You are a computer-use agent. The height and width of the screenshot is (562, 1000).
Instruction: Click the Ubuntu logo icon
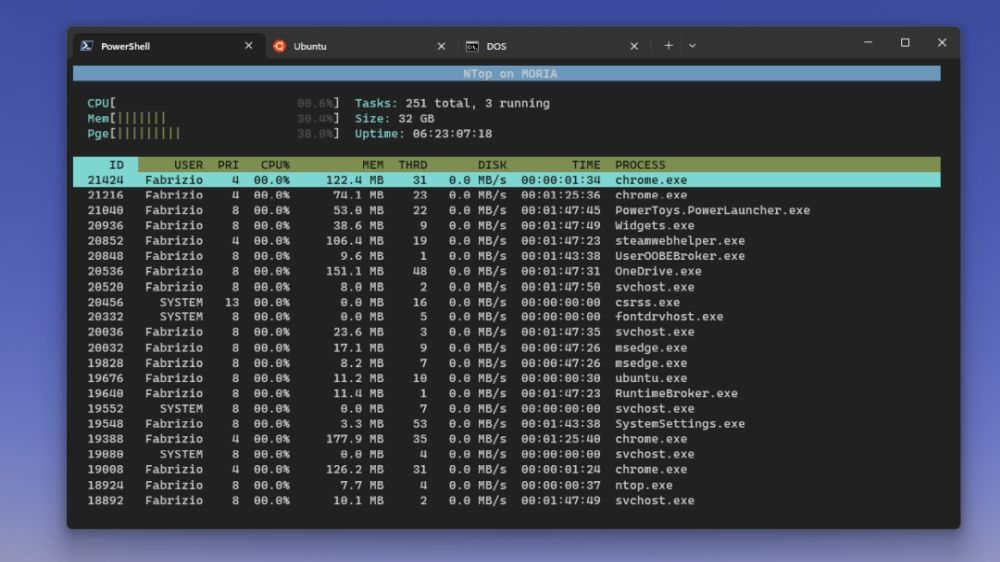279,46
